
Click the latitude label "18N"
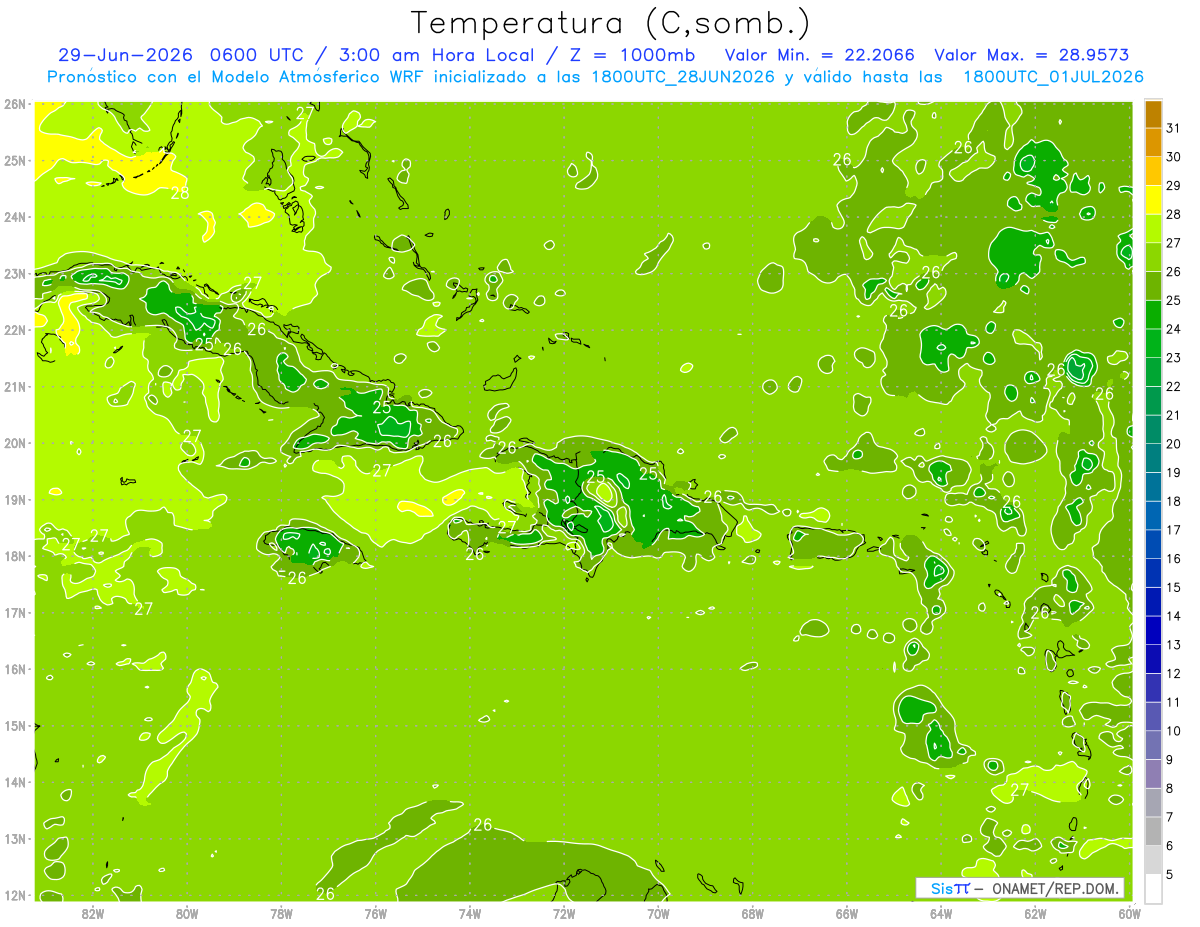[x=15, y=556]
